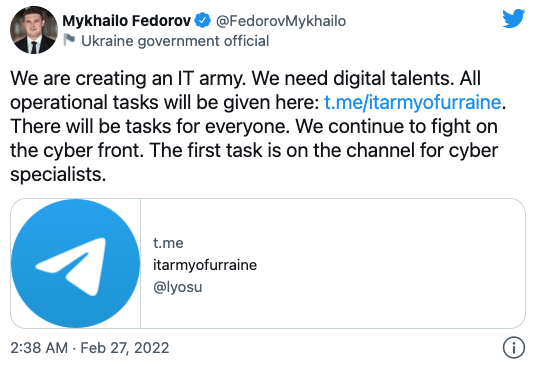Viewport: 538px width, 367px height.
Task: Click 'operational tasks will be given here' text
Action: 165,102
